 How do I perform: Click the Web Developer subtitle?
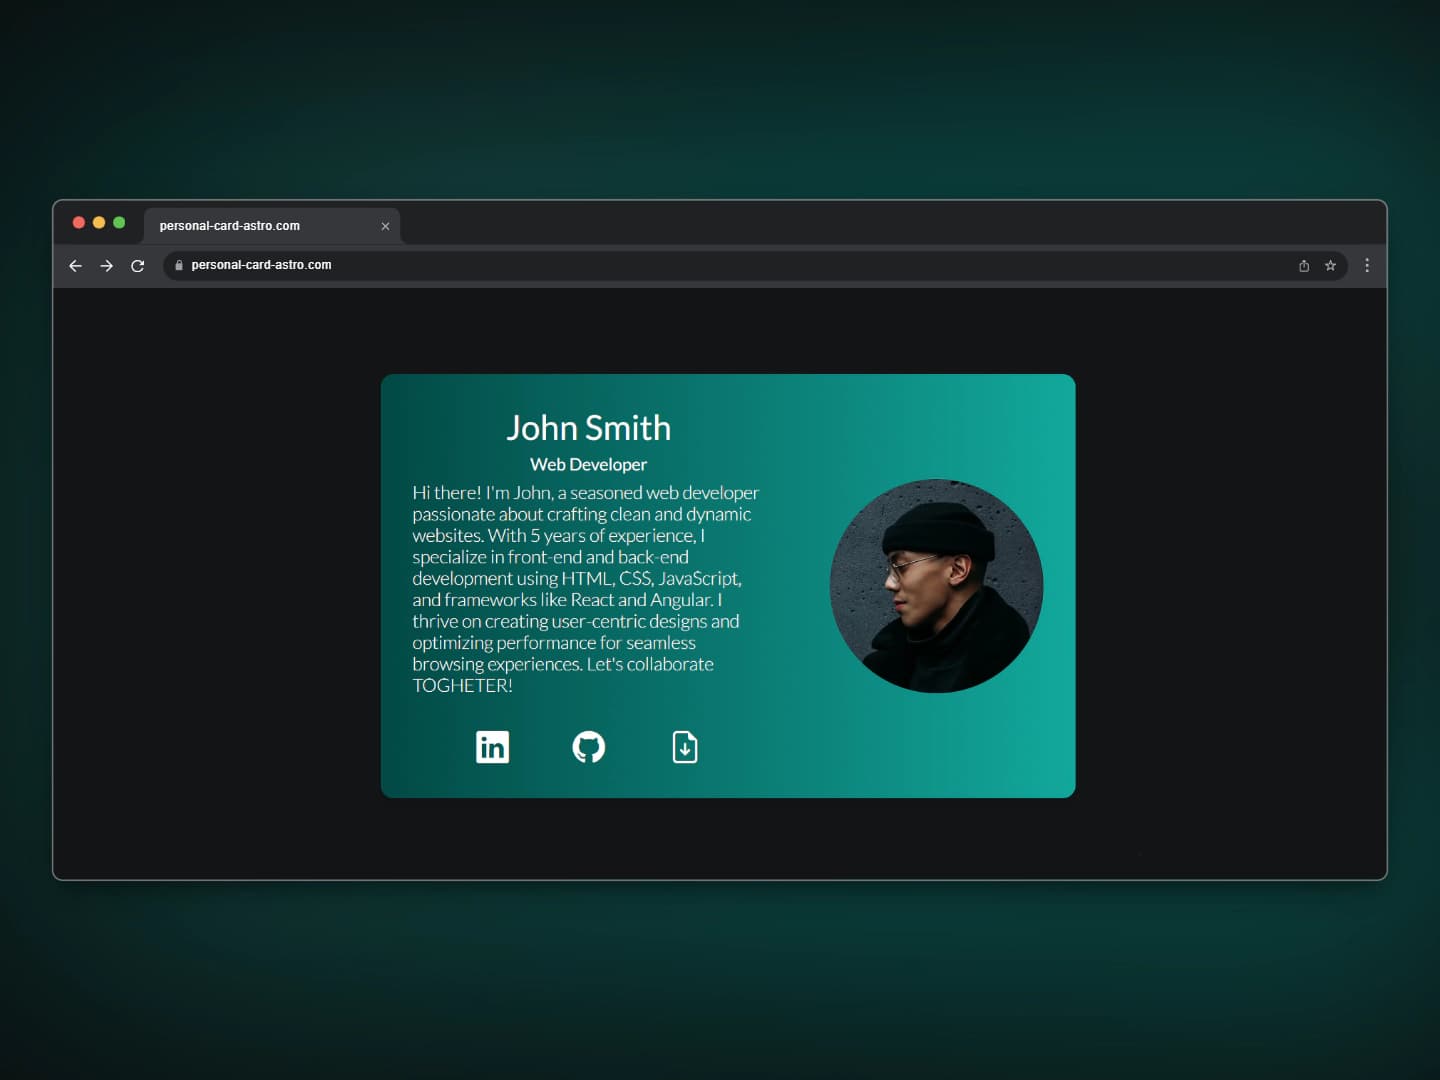click(x=588, y=464)
